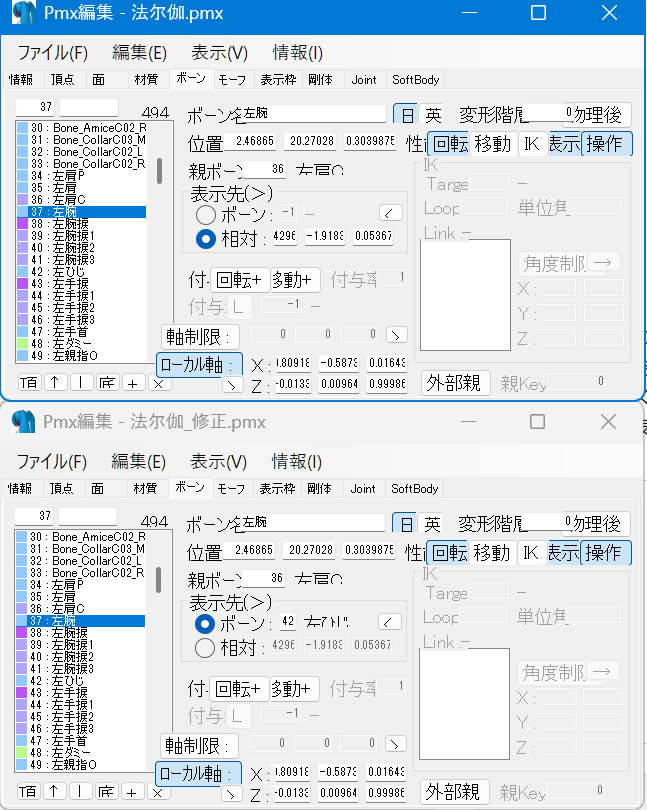Toggle IK property in 法尔伽_修正.pmx window
This screenshot has height=810, width=647.
tap(531, 553)
